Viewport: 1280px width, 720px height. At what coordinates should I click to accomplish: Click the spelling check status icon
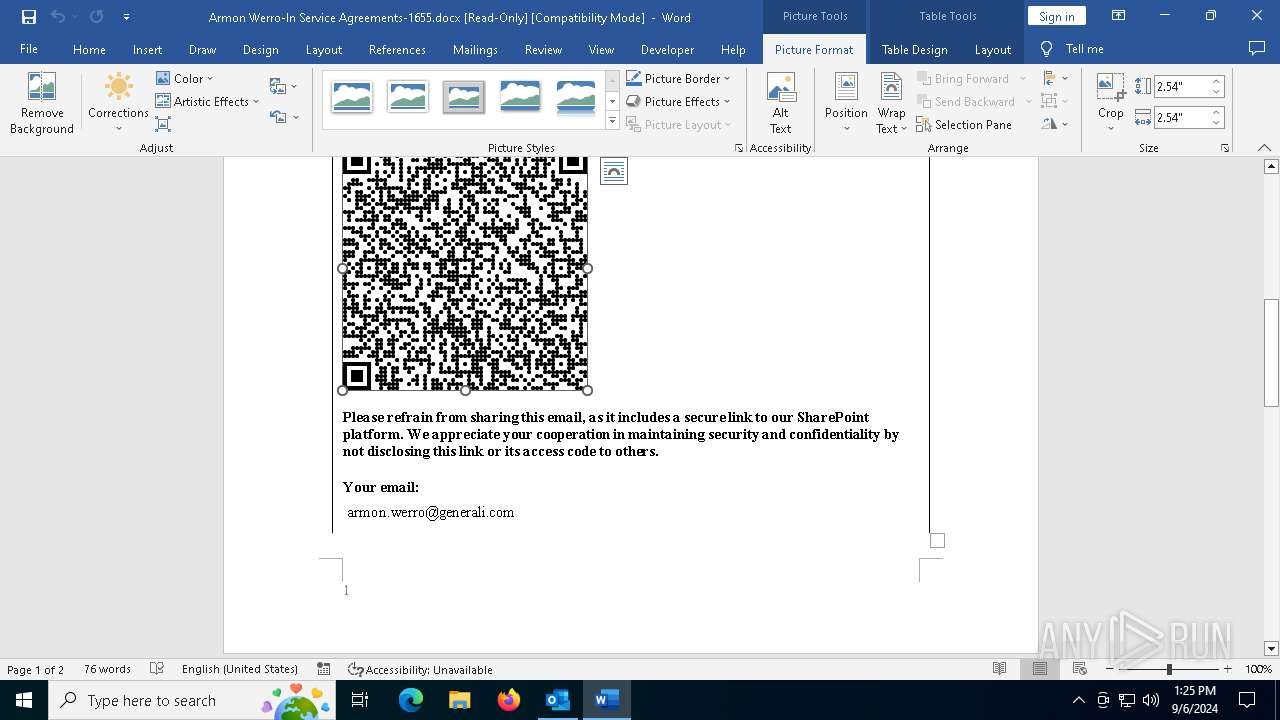pyautogui.click(x=157, y=669)
